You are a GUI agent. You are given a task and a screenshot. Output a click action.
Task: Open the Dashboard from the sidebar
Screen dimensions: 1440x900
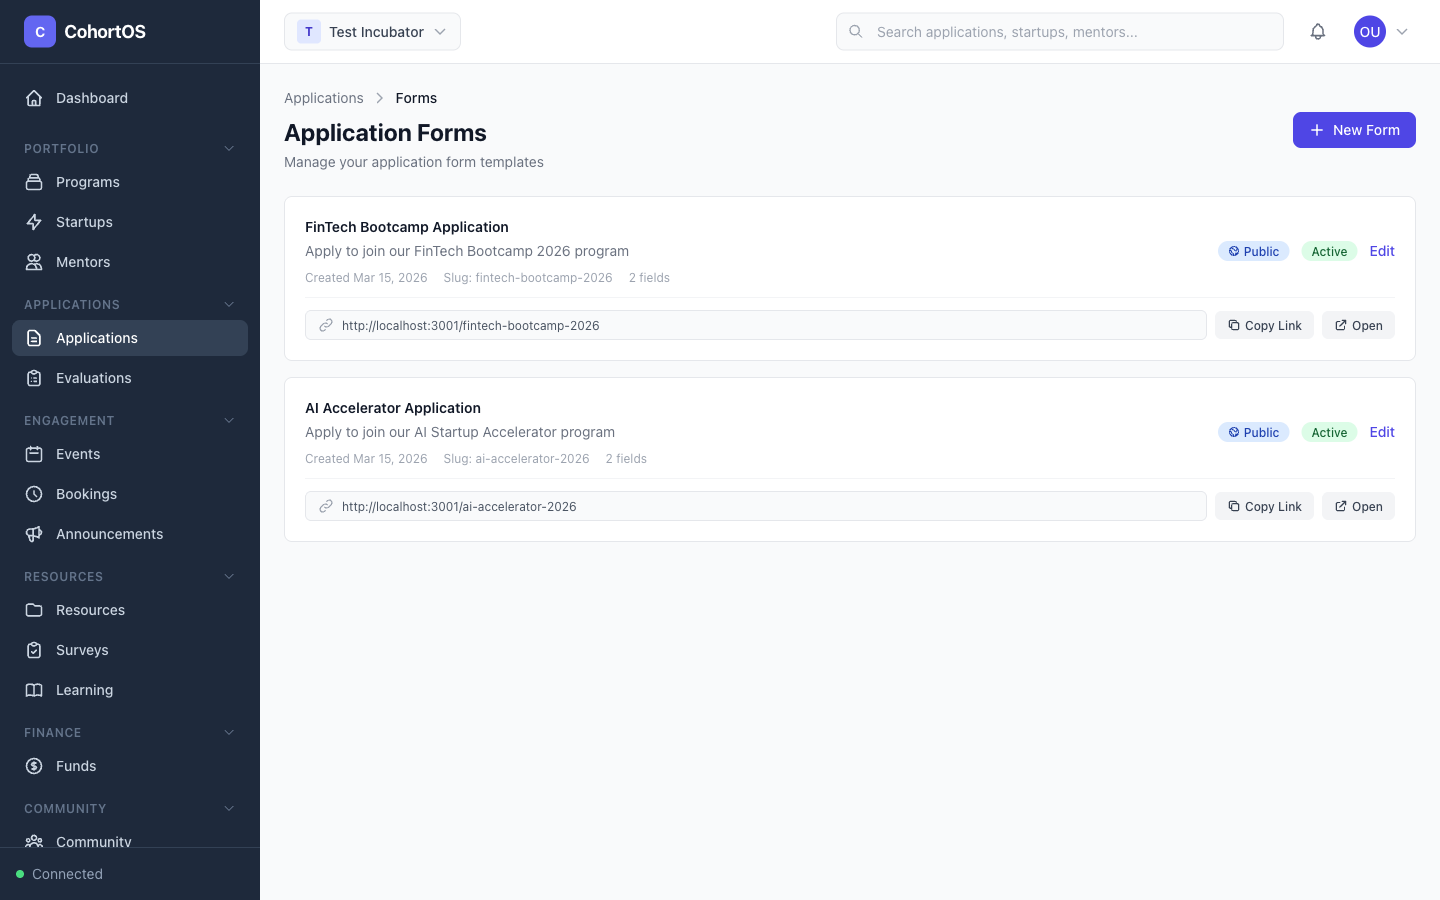point(92,98)
